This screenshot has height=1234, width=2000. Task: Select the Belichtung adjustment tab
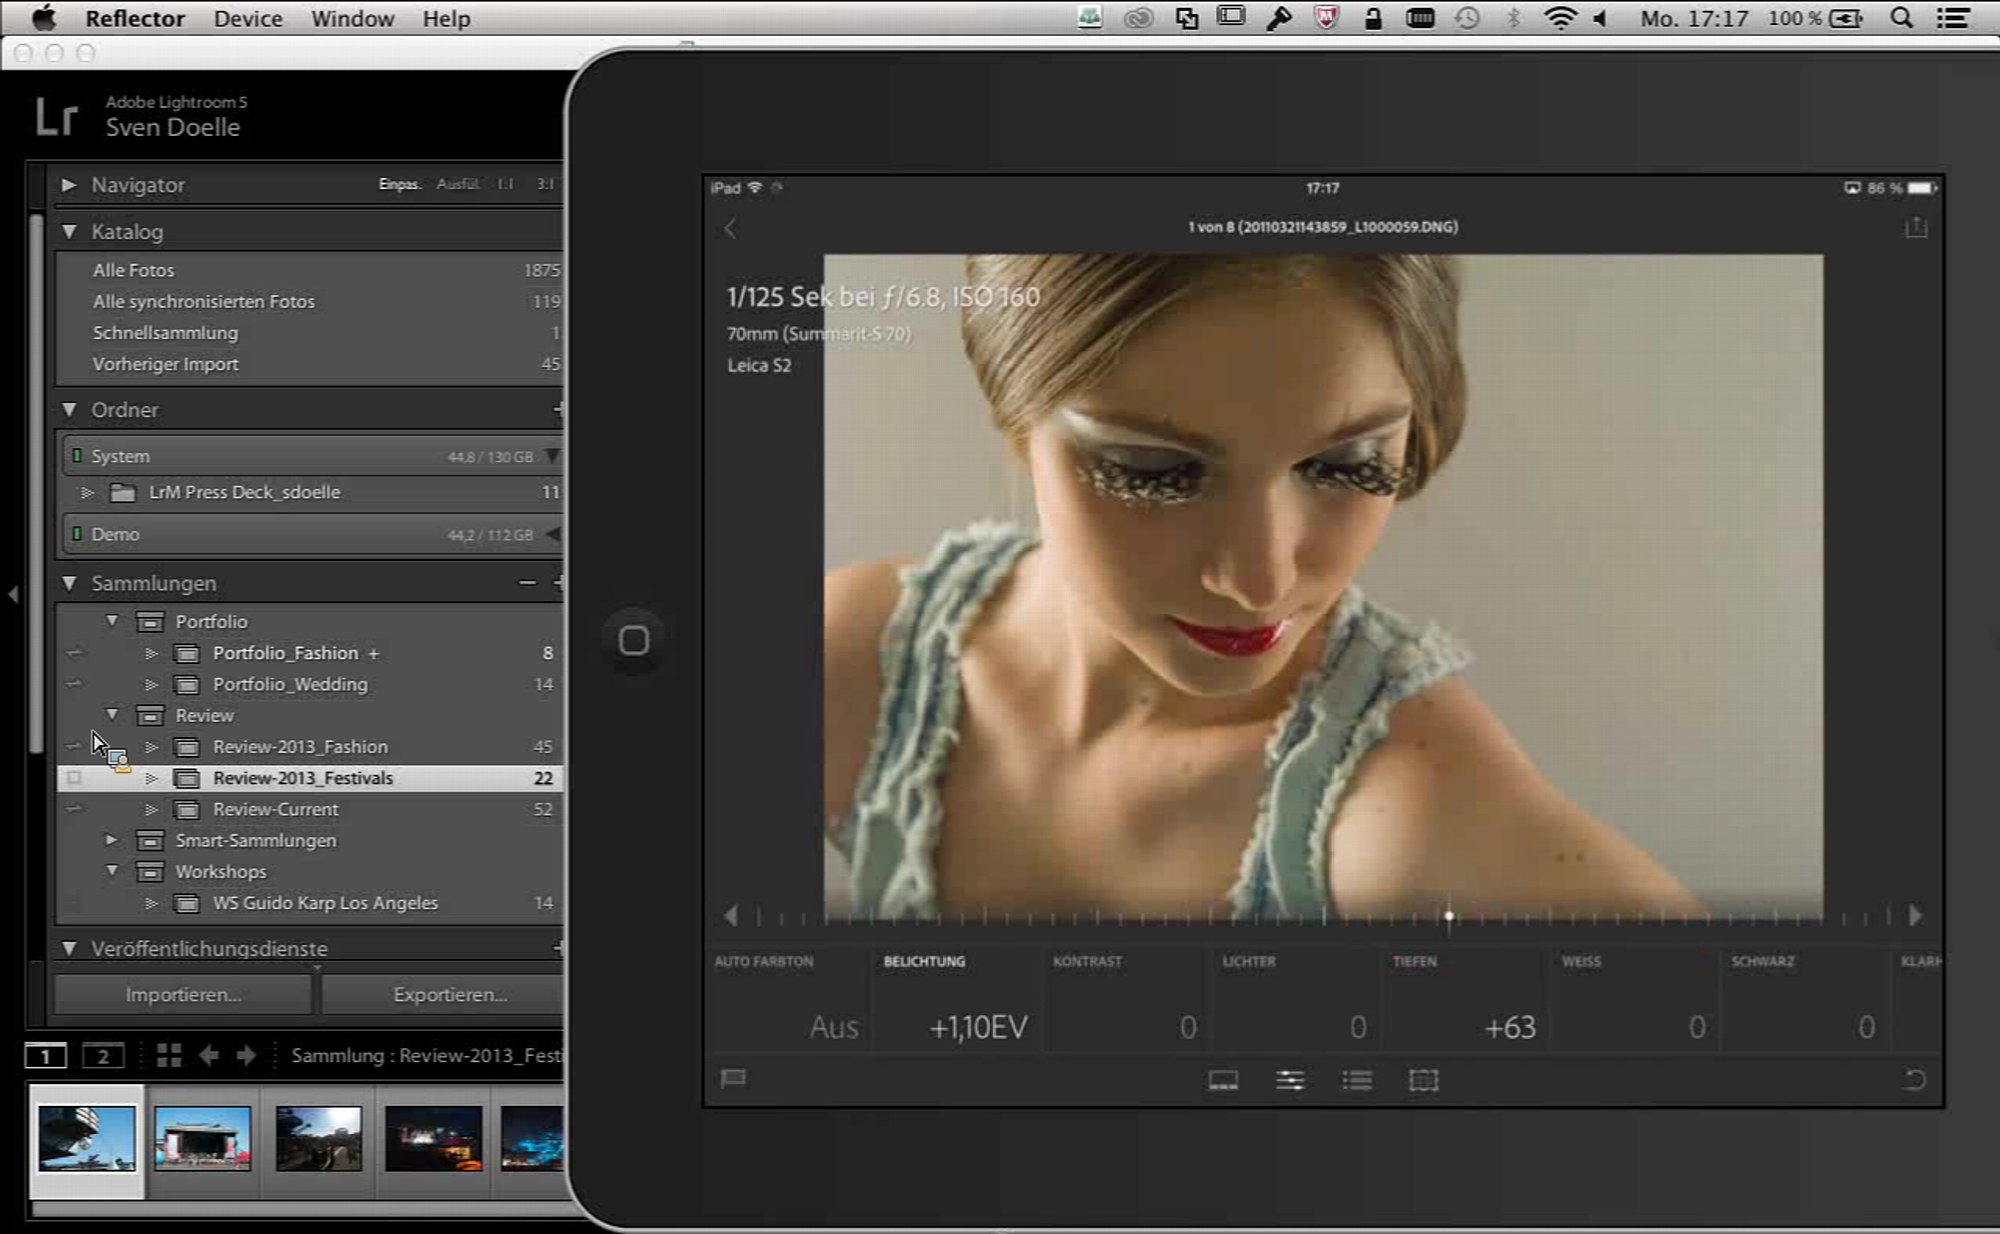point(924,962)
